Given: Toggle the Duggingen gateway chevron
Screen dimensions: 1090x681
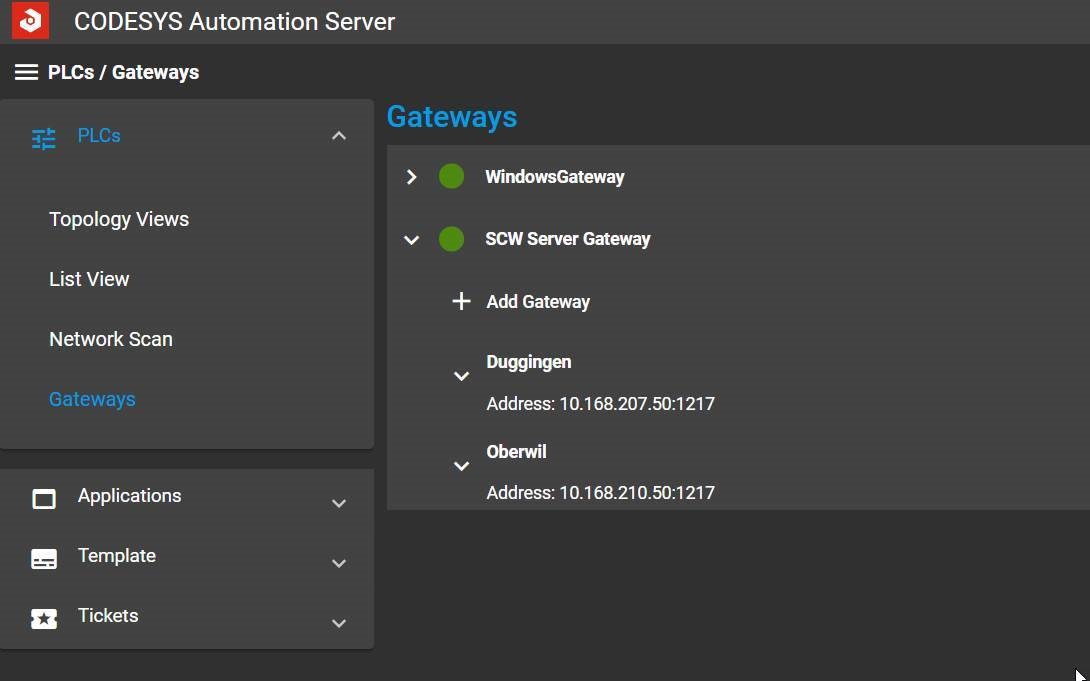Looking at the screenshot, I should click(x=461, y=376).
